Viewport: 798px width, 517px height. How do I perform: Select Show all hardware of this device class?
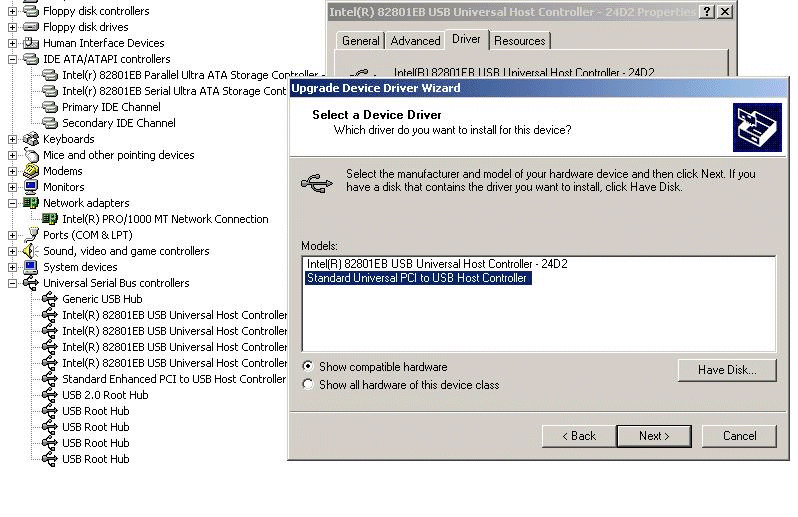click(309, 385)
